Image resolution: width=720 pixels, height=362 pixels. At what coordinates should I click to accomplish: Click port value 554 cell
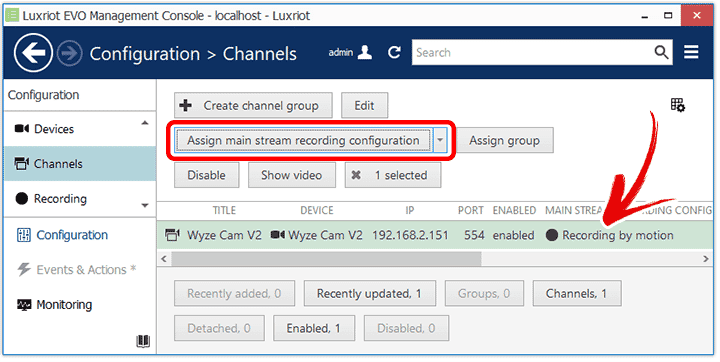point(474,235)
